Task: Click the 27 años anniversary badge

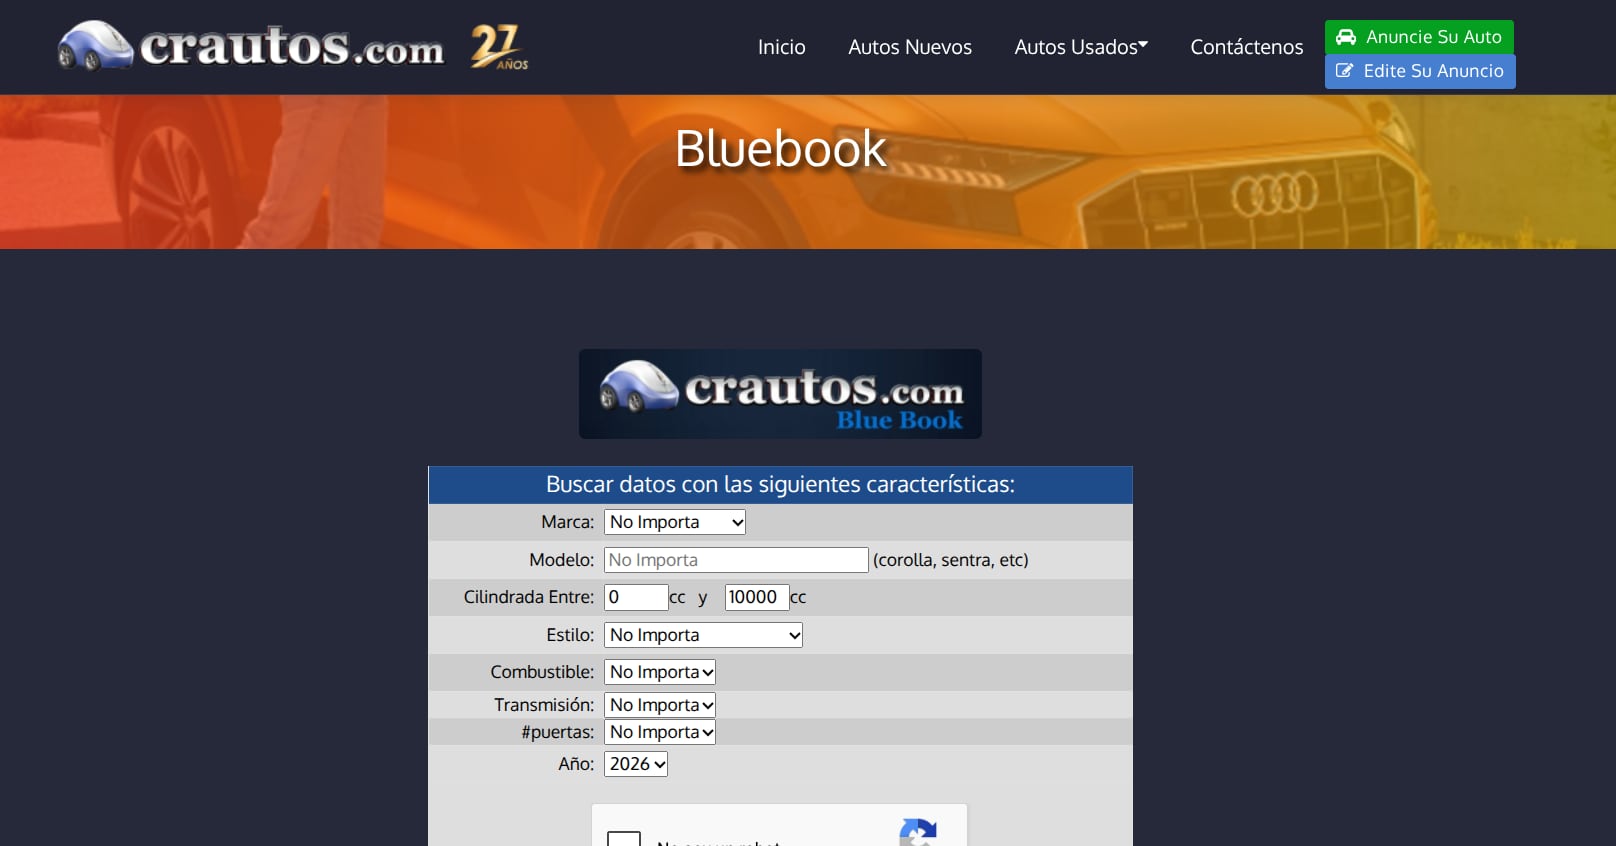Action: [499, 47]
